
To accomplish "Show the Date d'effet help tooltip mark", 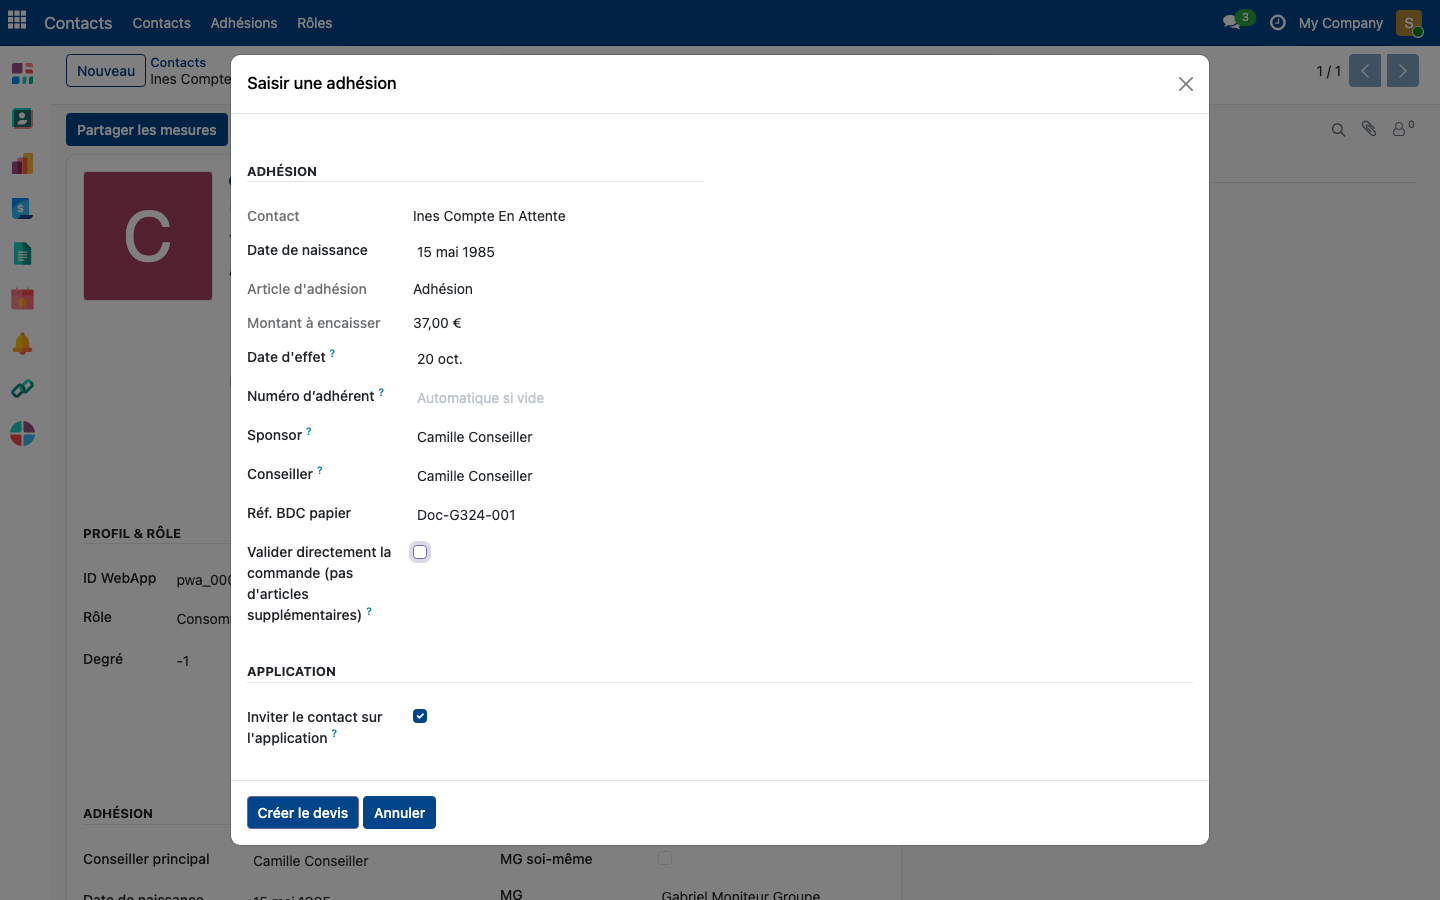I will 332,353.
